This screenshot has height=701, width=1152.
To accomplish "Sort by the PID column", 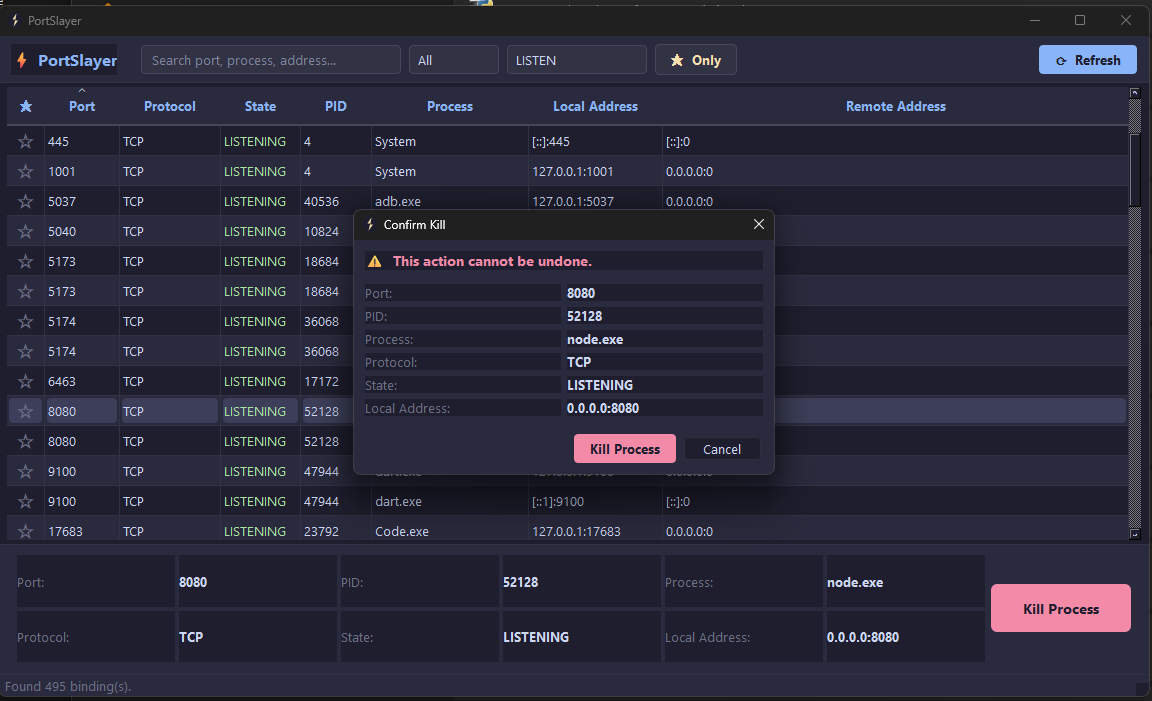I will [336, 107].
